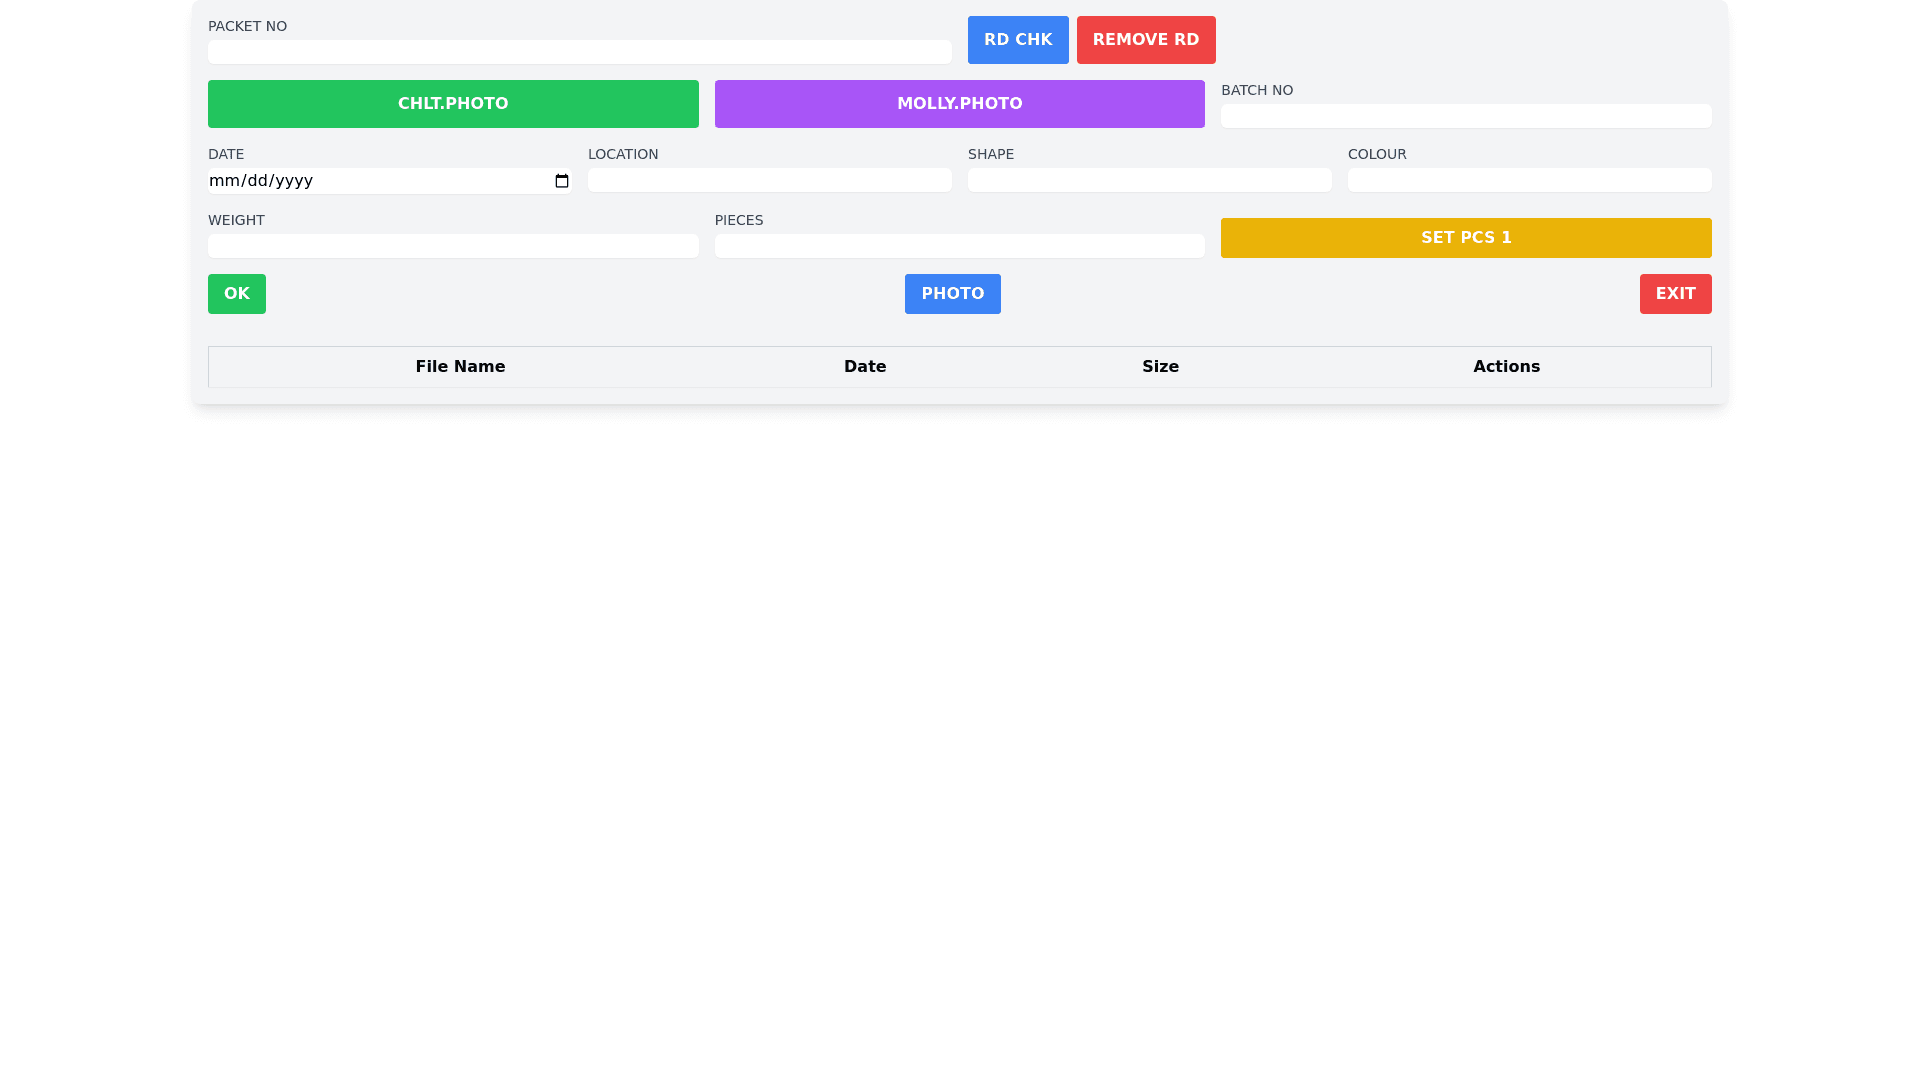Screen dimensions: 1920x1080
Task: Click into the Batch No field
Action: point(1465,116)
